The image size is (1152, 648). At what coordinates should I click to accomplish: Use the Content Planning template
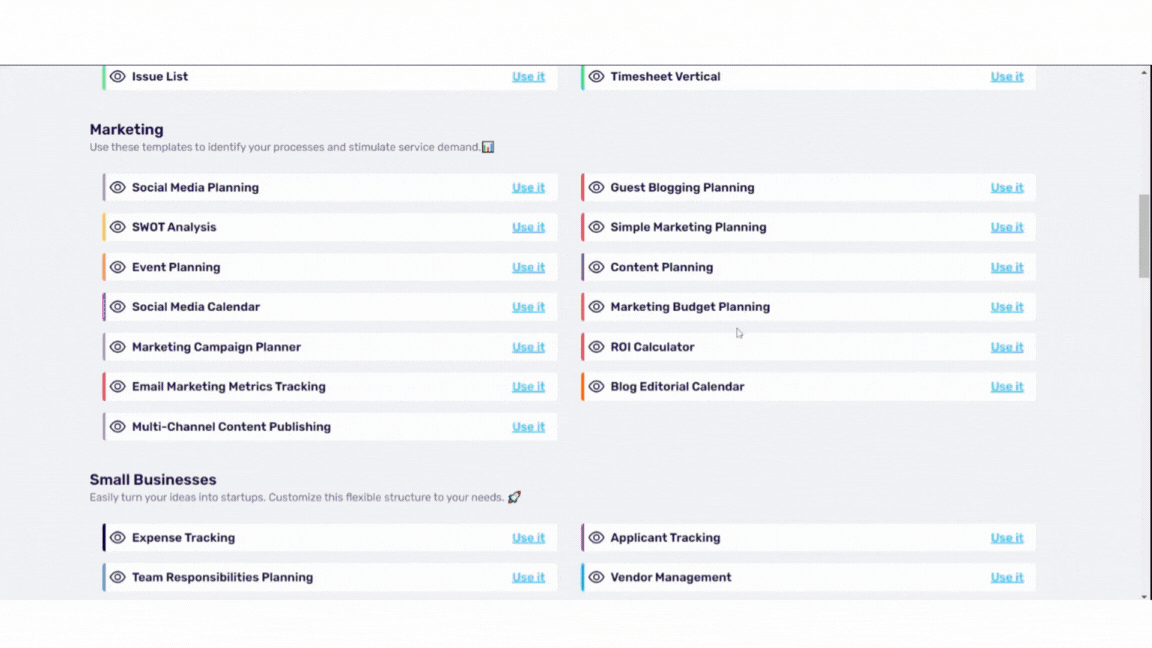[1007, 267]
